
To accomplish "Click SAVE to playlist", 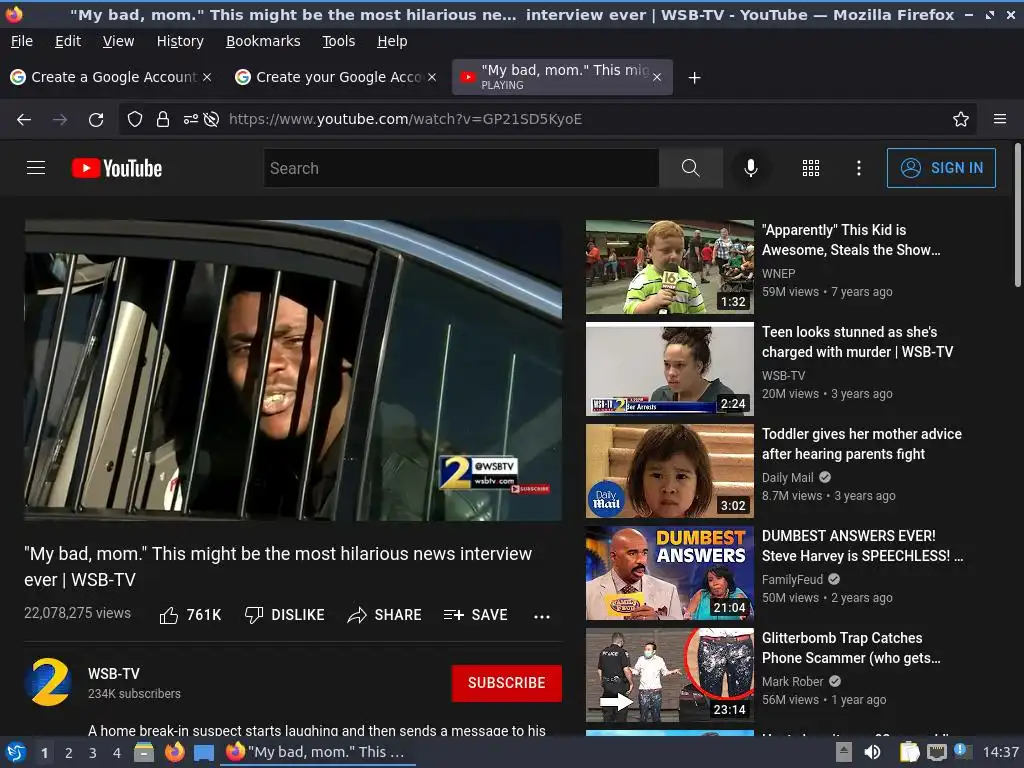I will coord(475,615).
